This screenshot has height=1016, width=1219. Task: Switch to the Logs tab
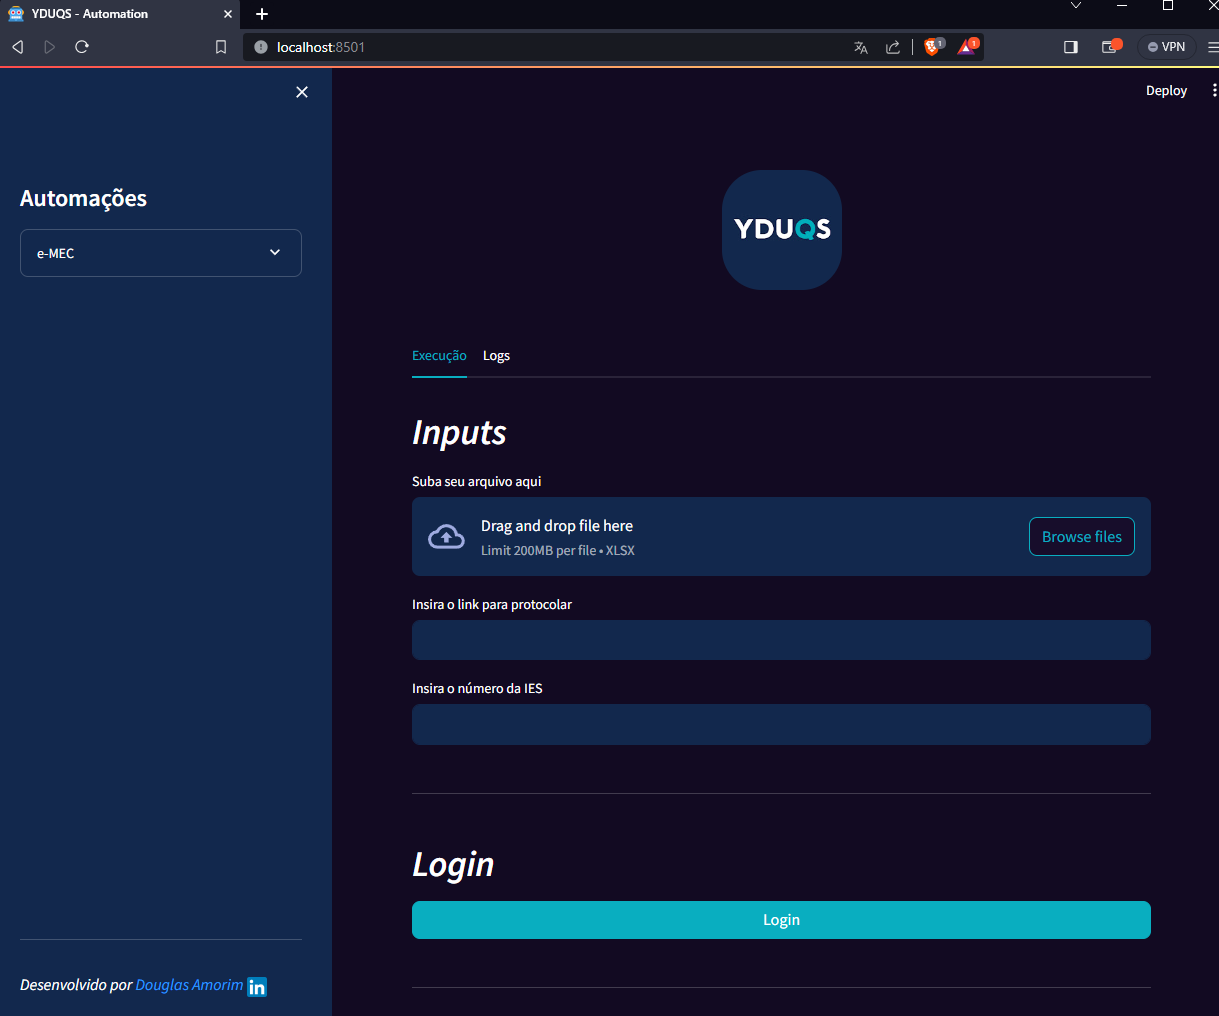[x=496, y=356]
